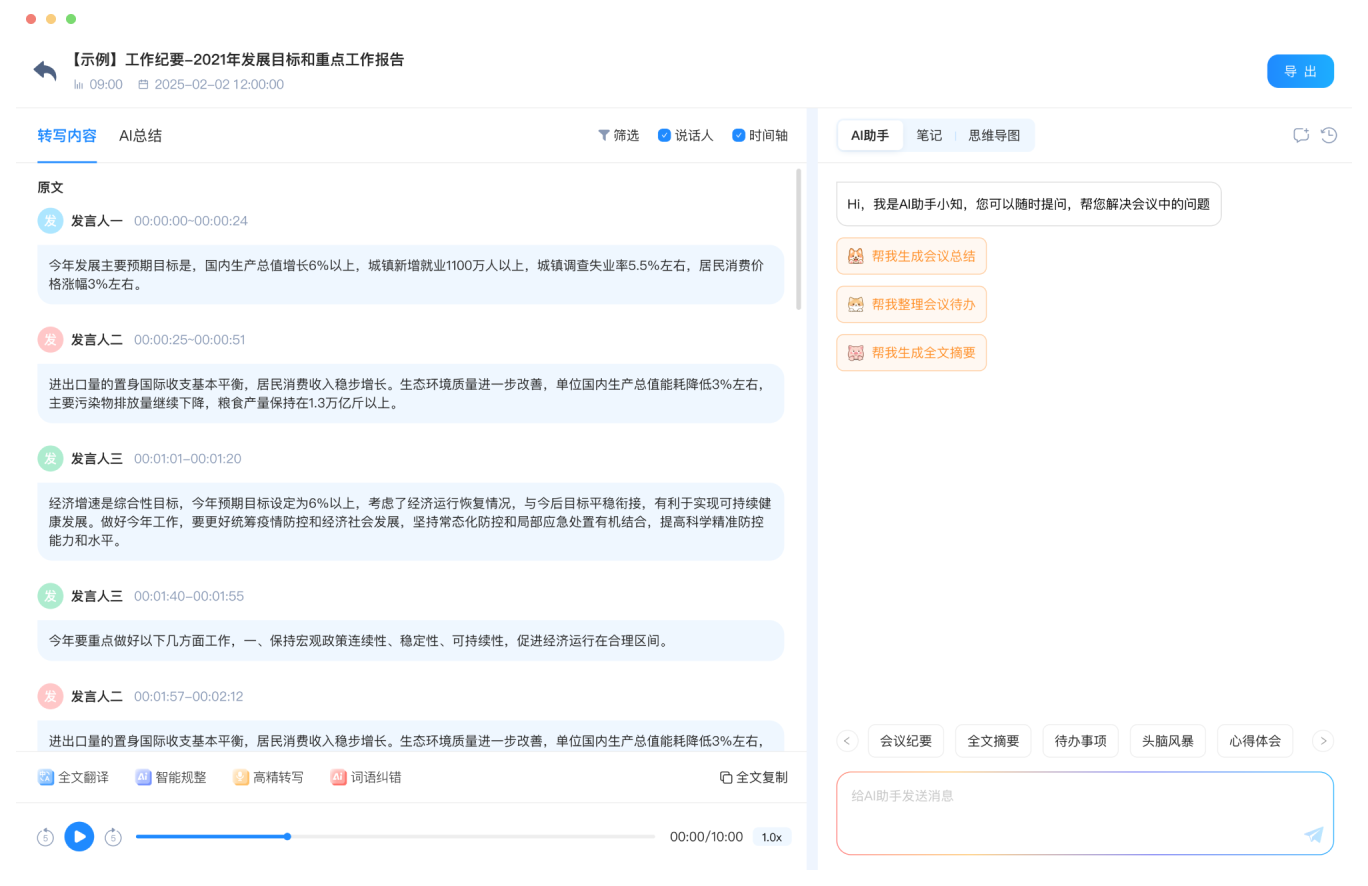Click the smart formatting icon (智能规整)
1368x886 pixels.
point(143,777)
